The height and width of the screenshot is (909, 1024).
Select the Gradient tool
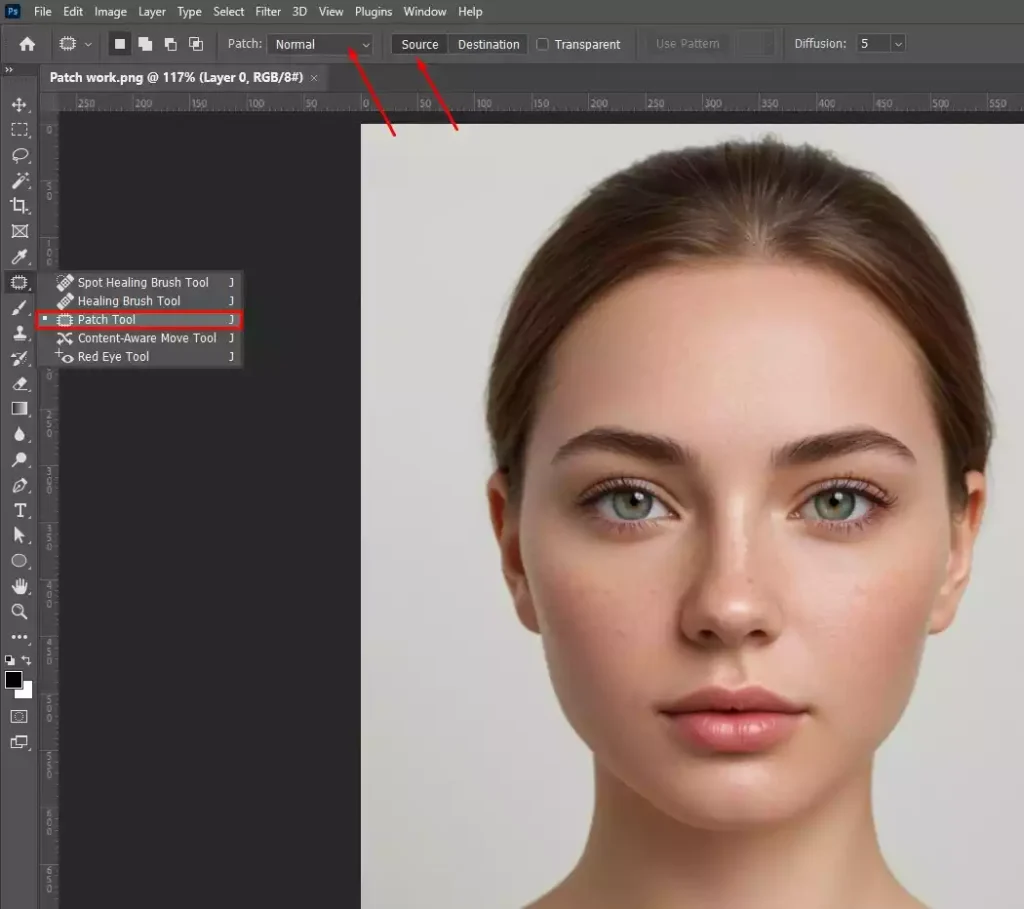click(20, 409)
